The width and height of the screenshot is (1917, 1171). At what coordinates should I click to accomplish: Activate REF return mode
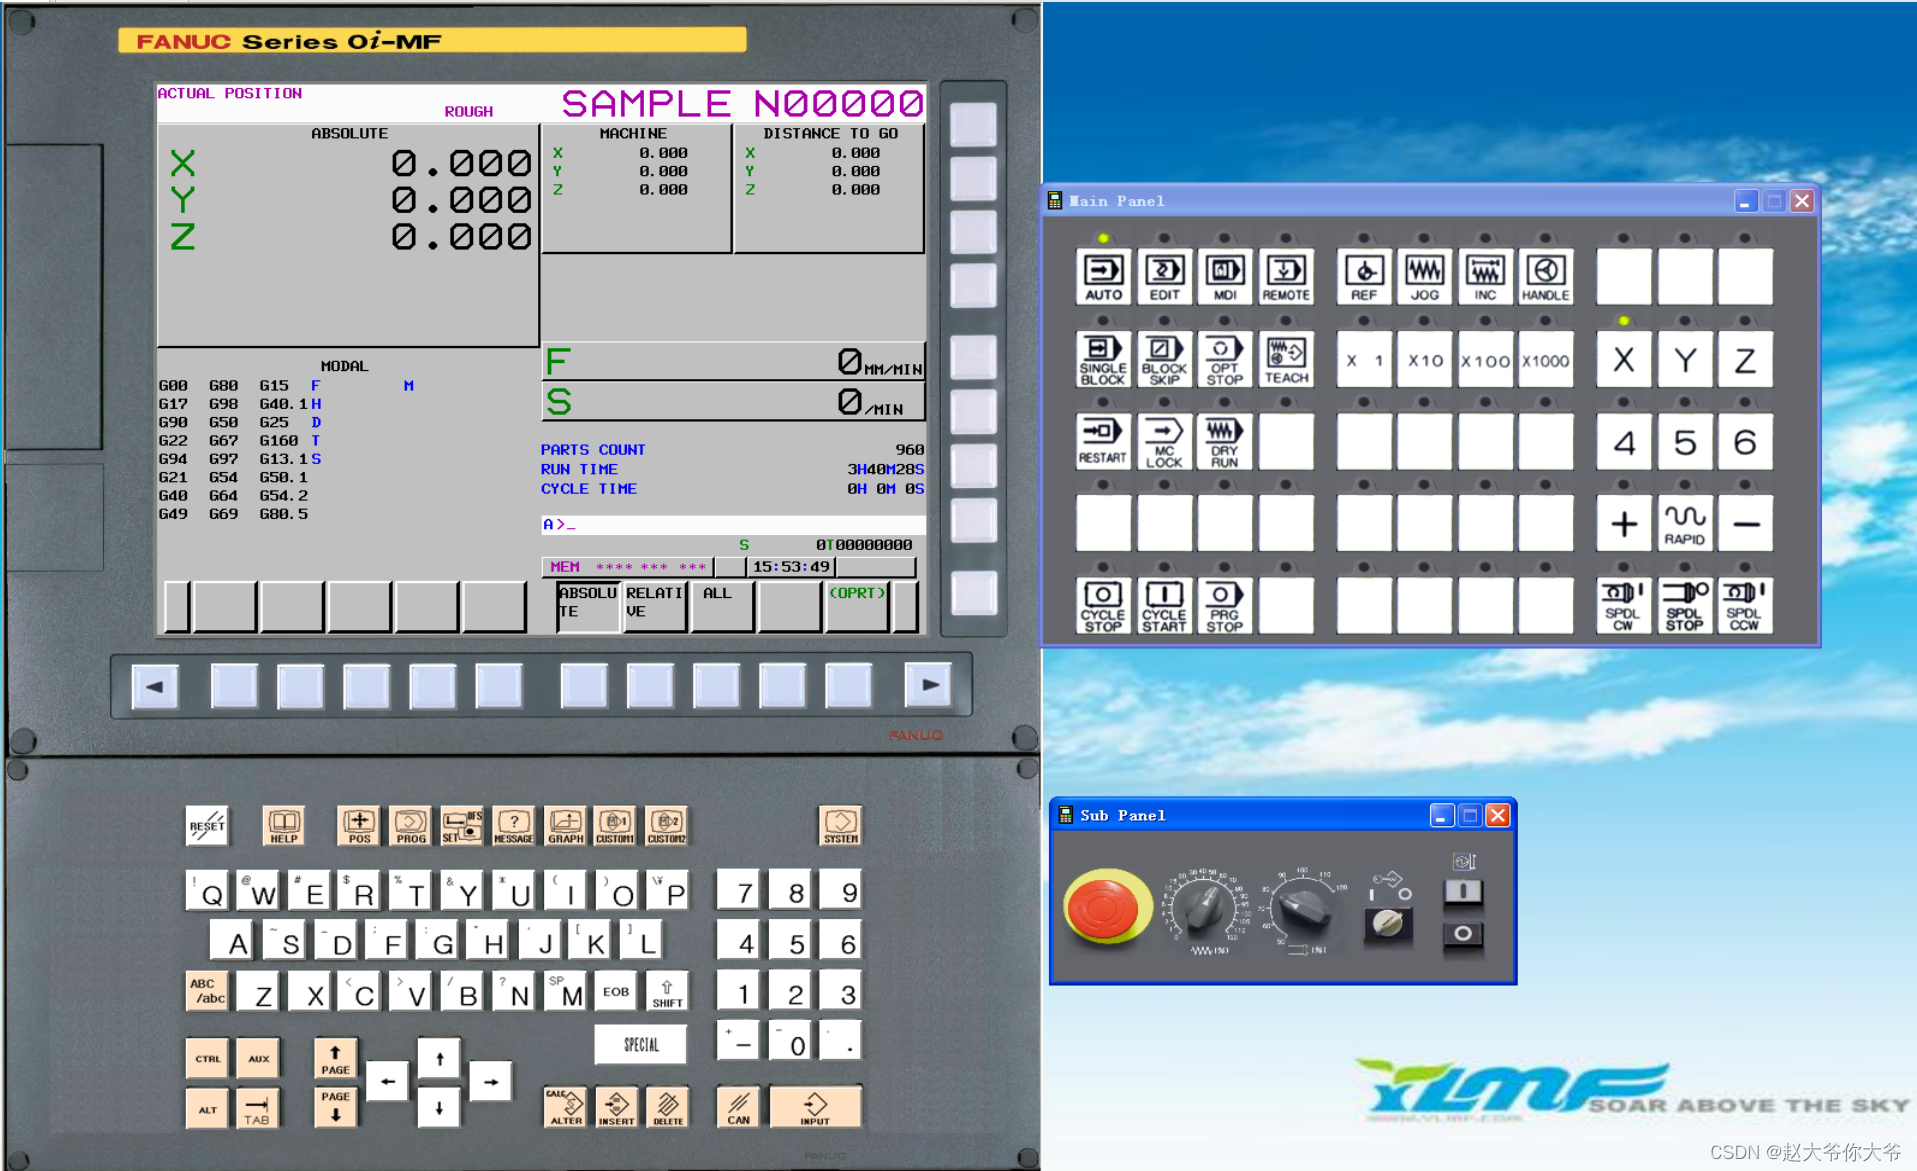pos(1363,276)
